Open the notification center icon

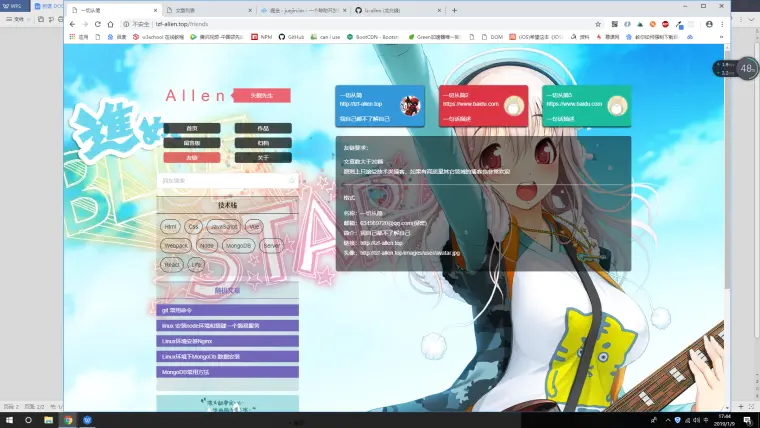pyautogui.click(x=748, y=420)
